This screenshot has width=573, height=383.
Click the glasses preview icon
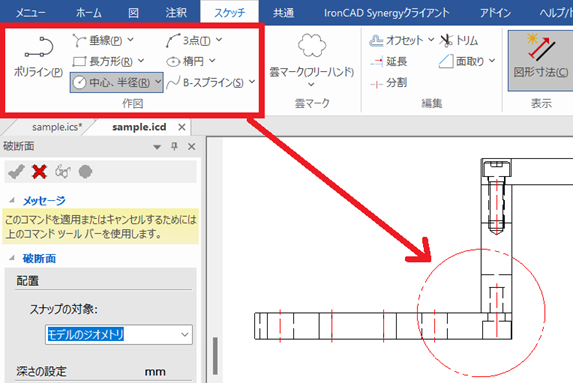click(x=62, y=171)
